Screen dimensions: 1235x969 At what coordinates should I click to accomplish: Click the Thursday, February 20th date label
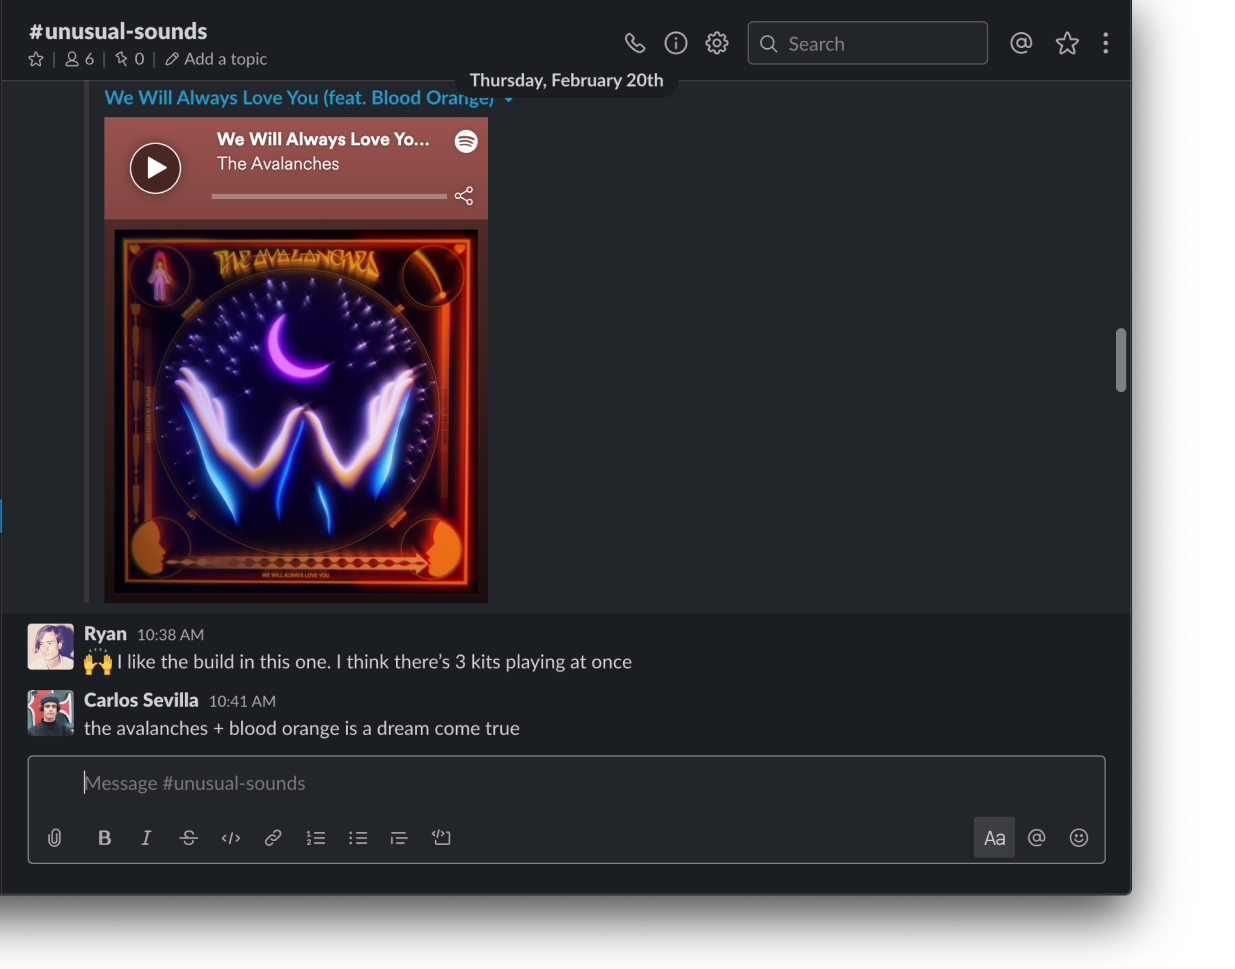pyautogui.click(x=567, y=80)
